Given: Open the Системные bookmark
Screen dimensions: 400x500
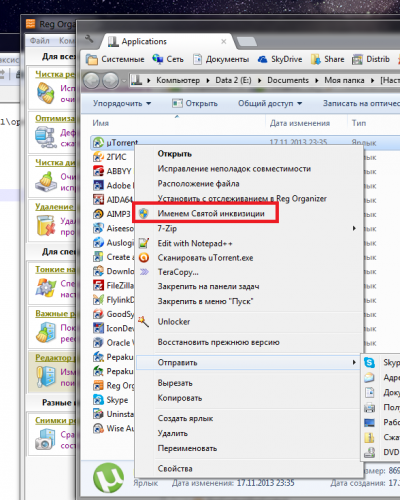Looking at the screenshot, I should click(x=115, y=59).
